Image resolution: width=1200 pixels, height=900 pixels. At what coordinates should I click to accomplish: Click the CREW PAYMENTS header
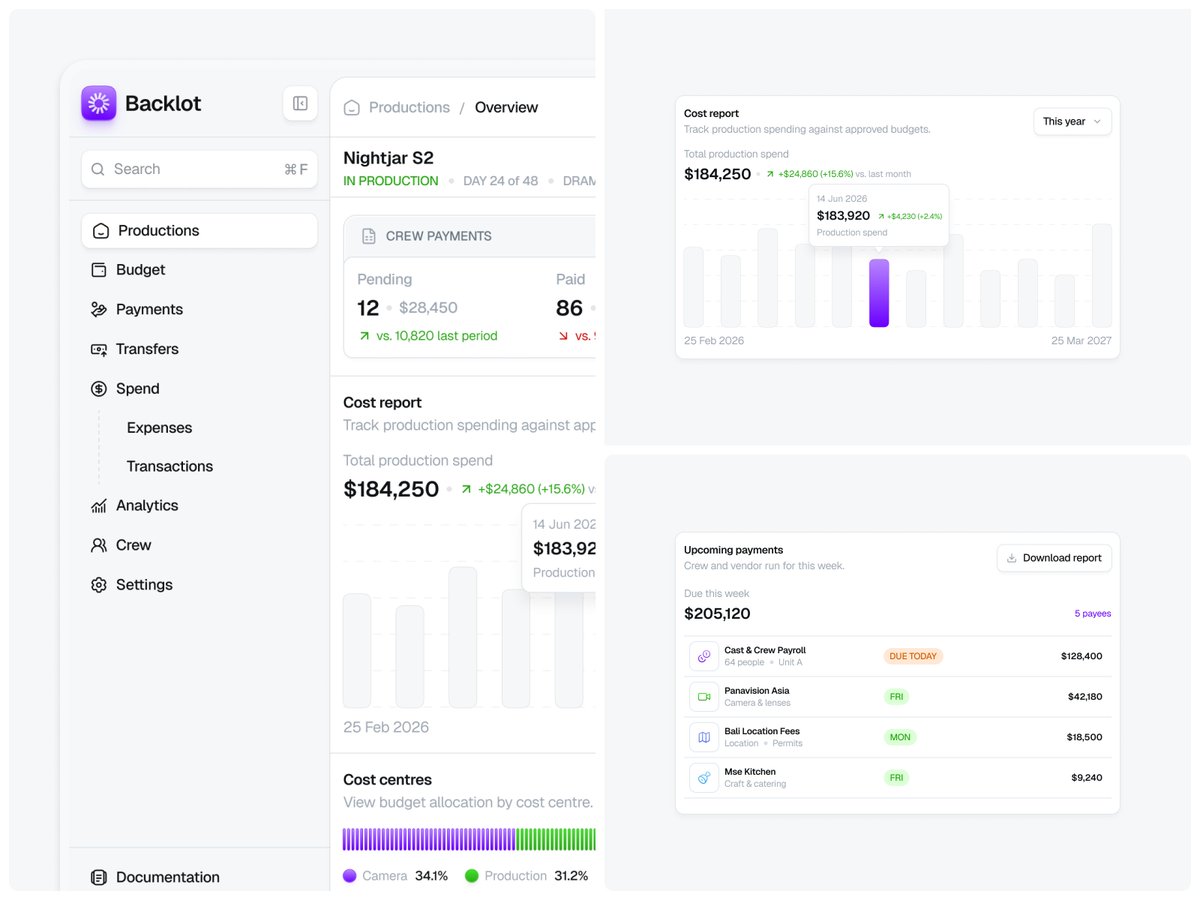[x=439, y=236]
